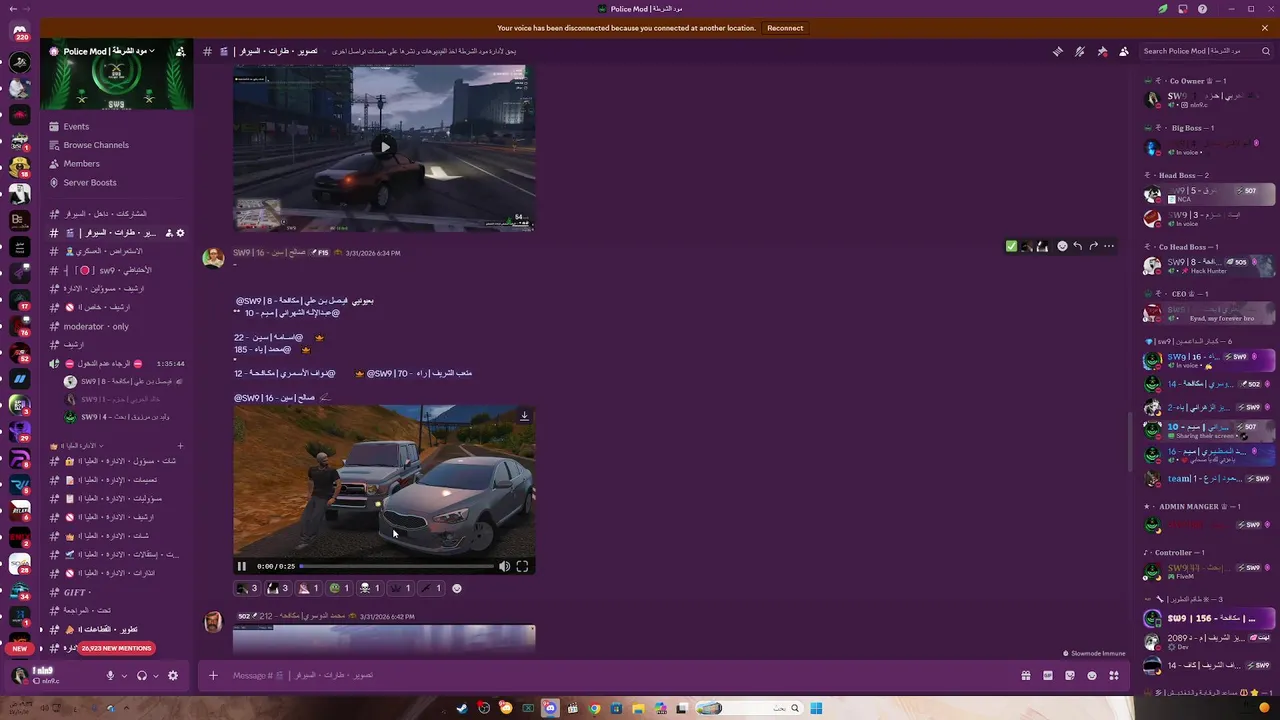Screen dimensions: 1280x720
Task: Open output device options next to headphones
Action: (x=156, y=676)
